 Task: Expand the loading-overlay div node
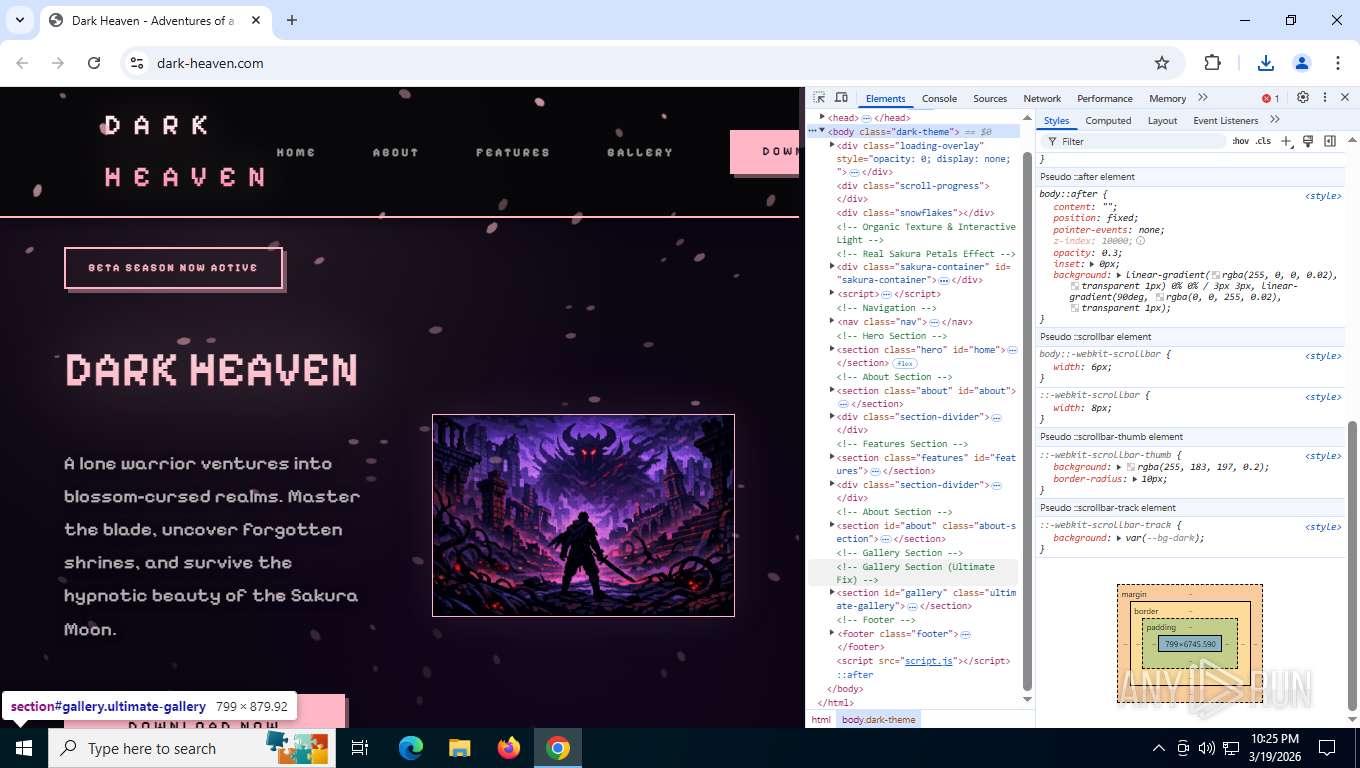click(x=832, y=145)
